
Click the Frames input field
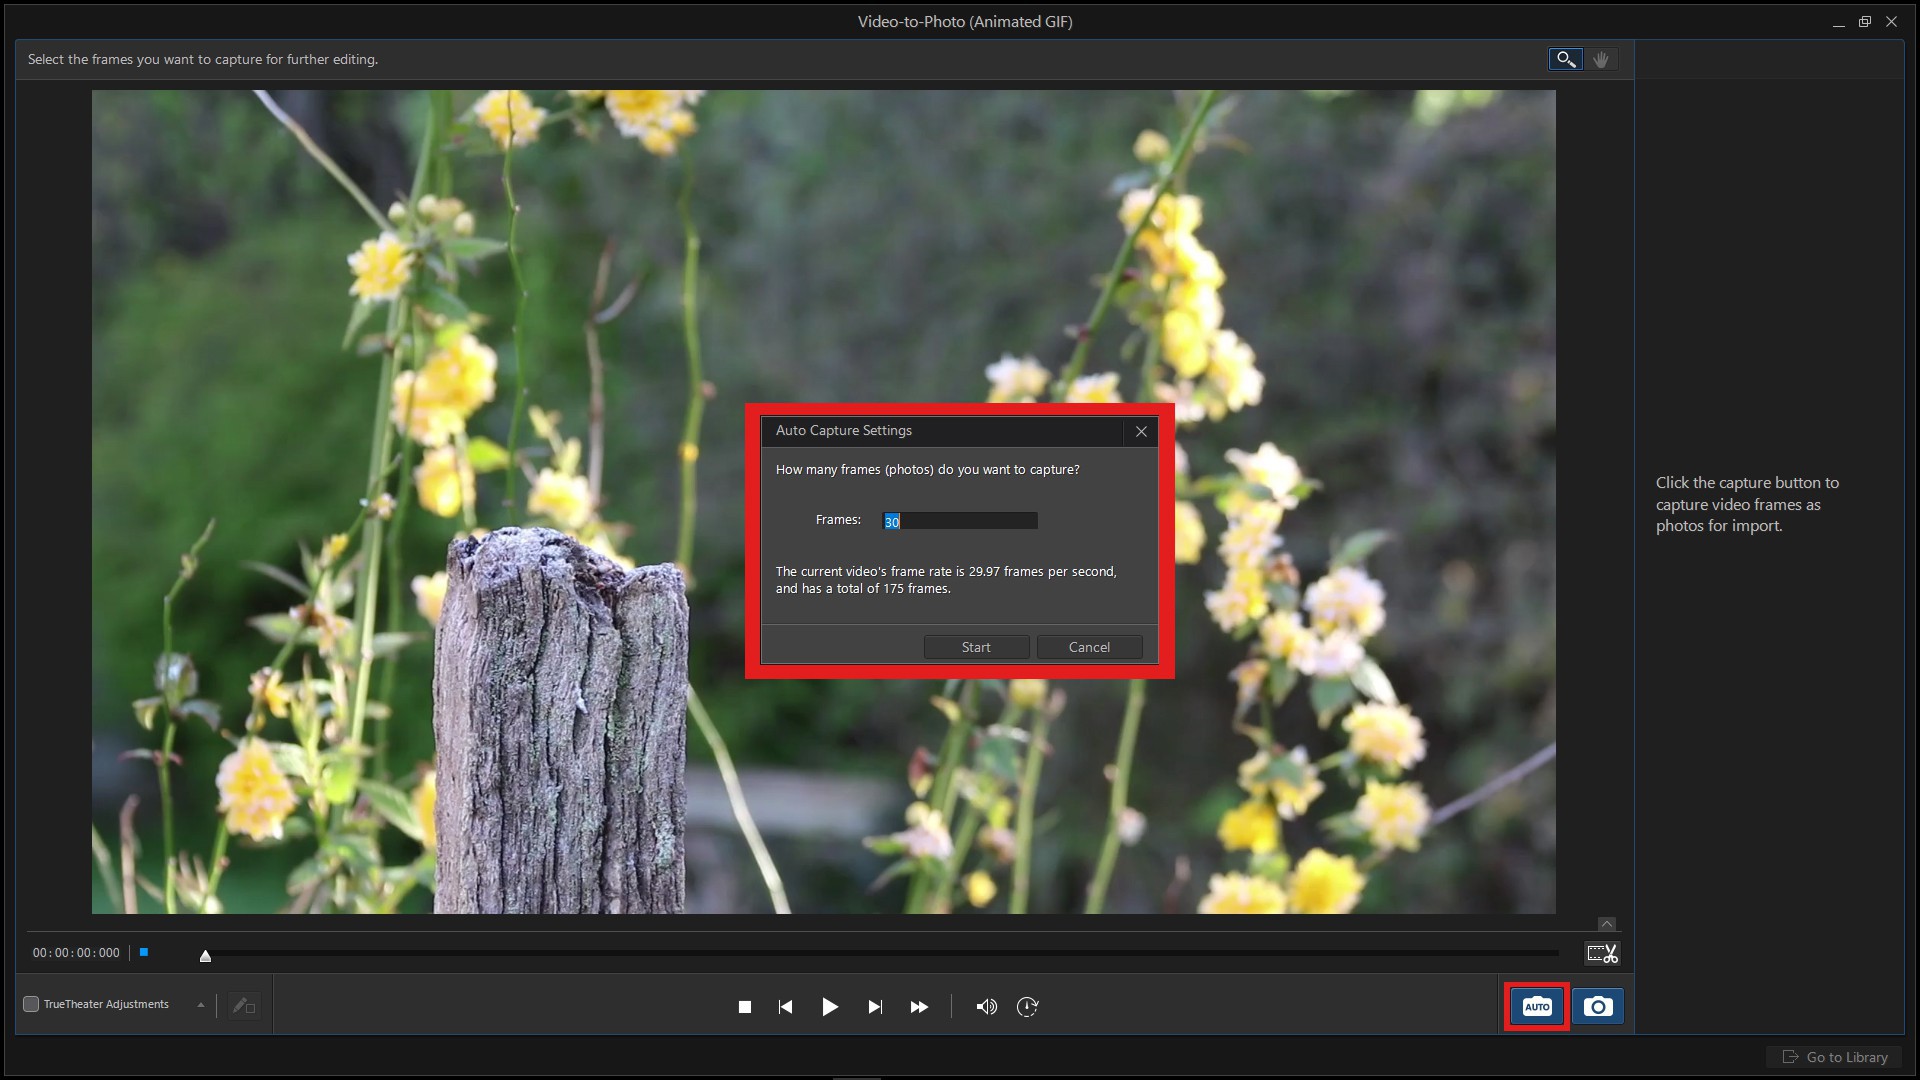point(960,521)
